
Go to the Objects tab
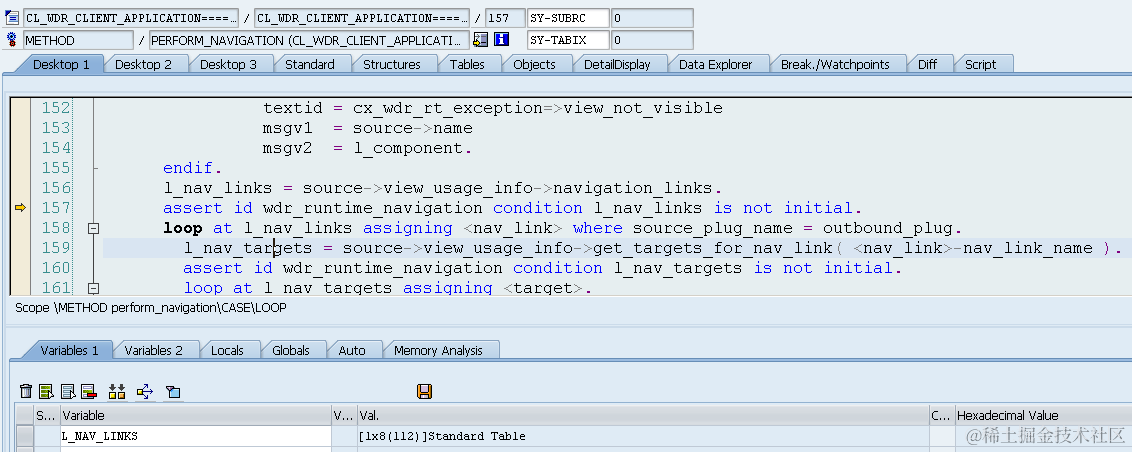(534, 64)
